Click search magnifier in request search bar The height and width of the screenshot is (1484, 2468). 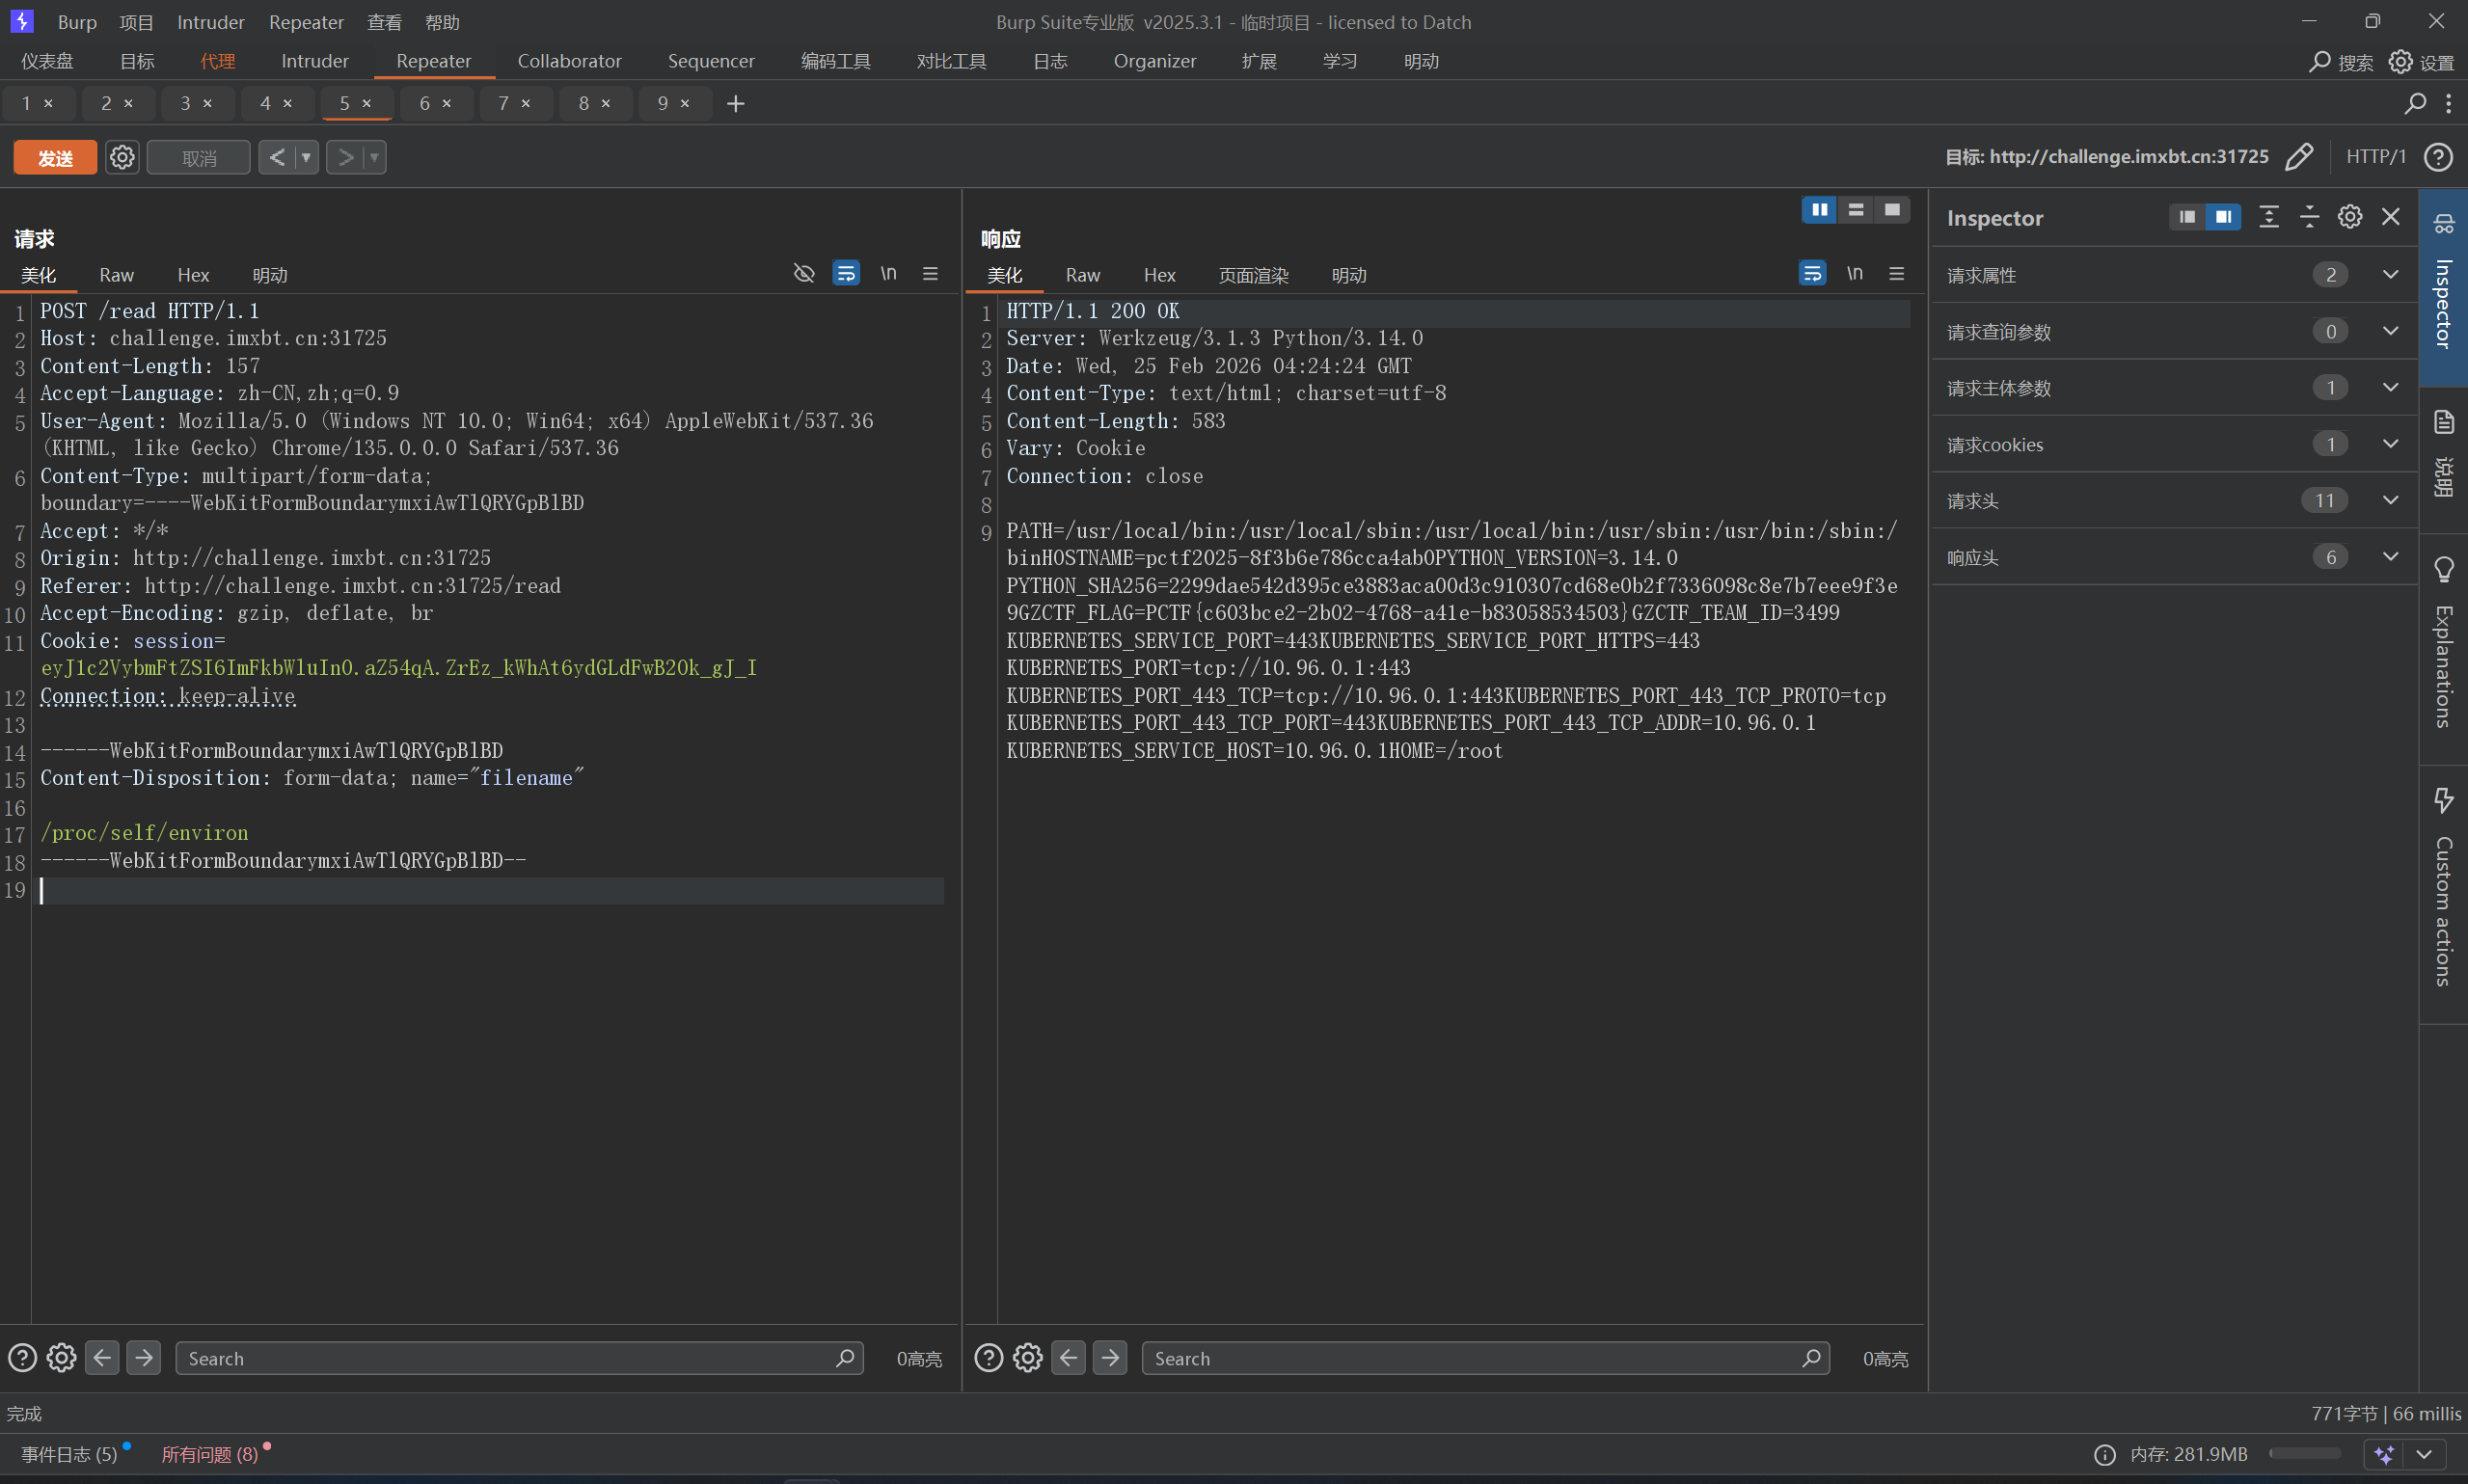click(845, 1358)
